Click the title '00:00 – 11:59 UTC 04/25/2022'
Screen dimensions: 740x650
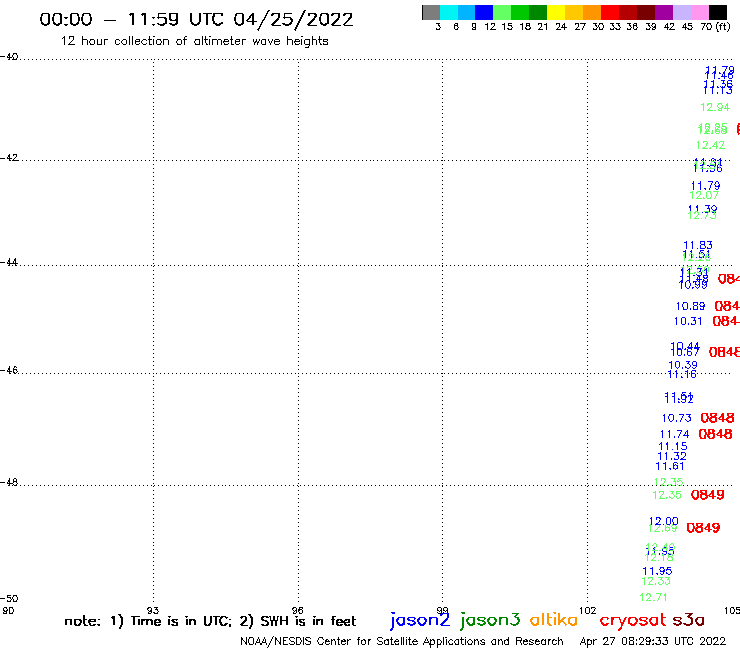point(196,20)
